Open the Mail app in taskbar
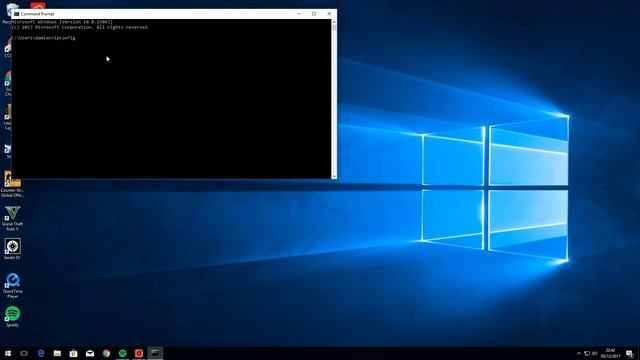 (x=90, y=353)
